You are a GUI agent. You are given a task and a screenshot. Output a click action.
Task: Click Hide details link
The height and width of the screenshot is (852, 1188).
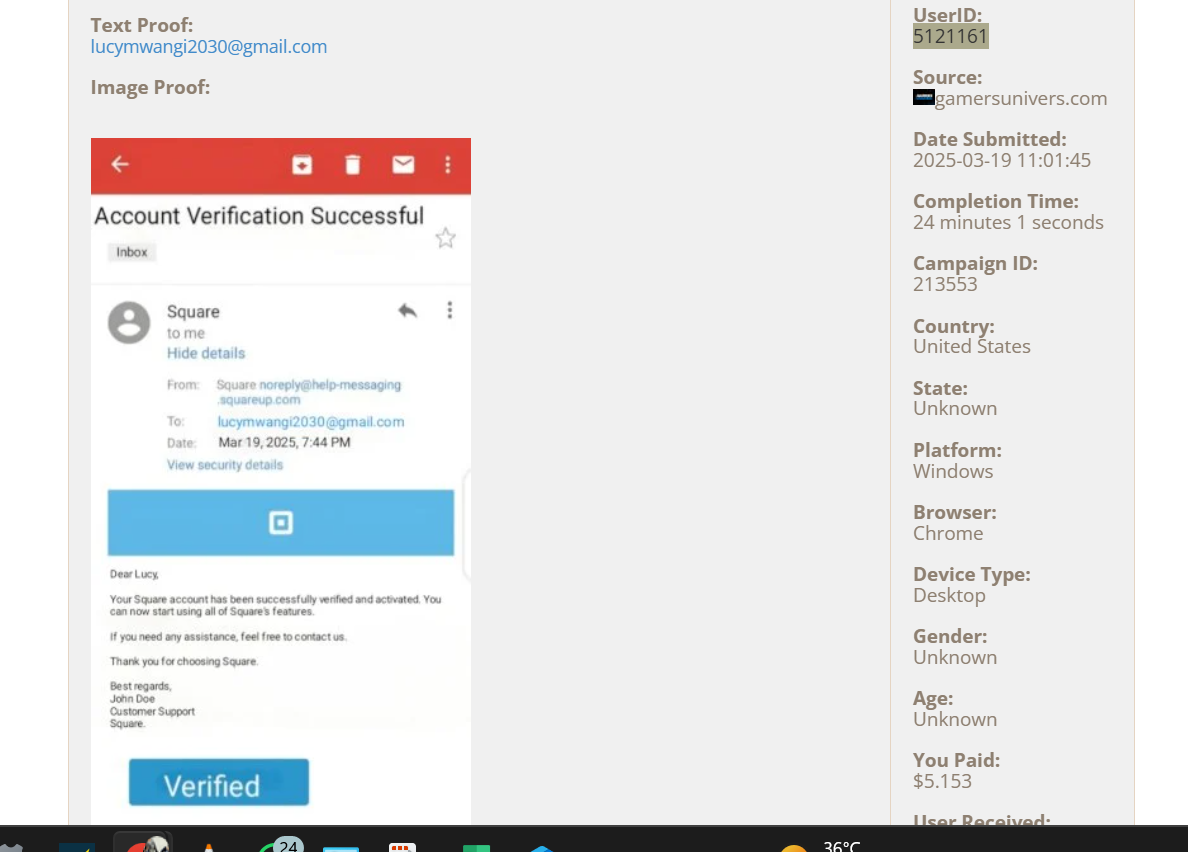point(206,354)
